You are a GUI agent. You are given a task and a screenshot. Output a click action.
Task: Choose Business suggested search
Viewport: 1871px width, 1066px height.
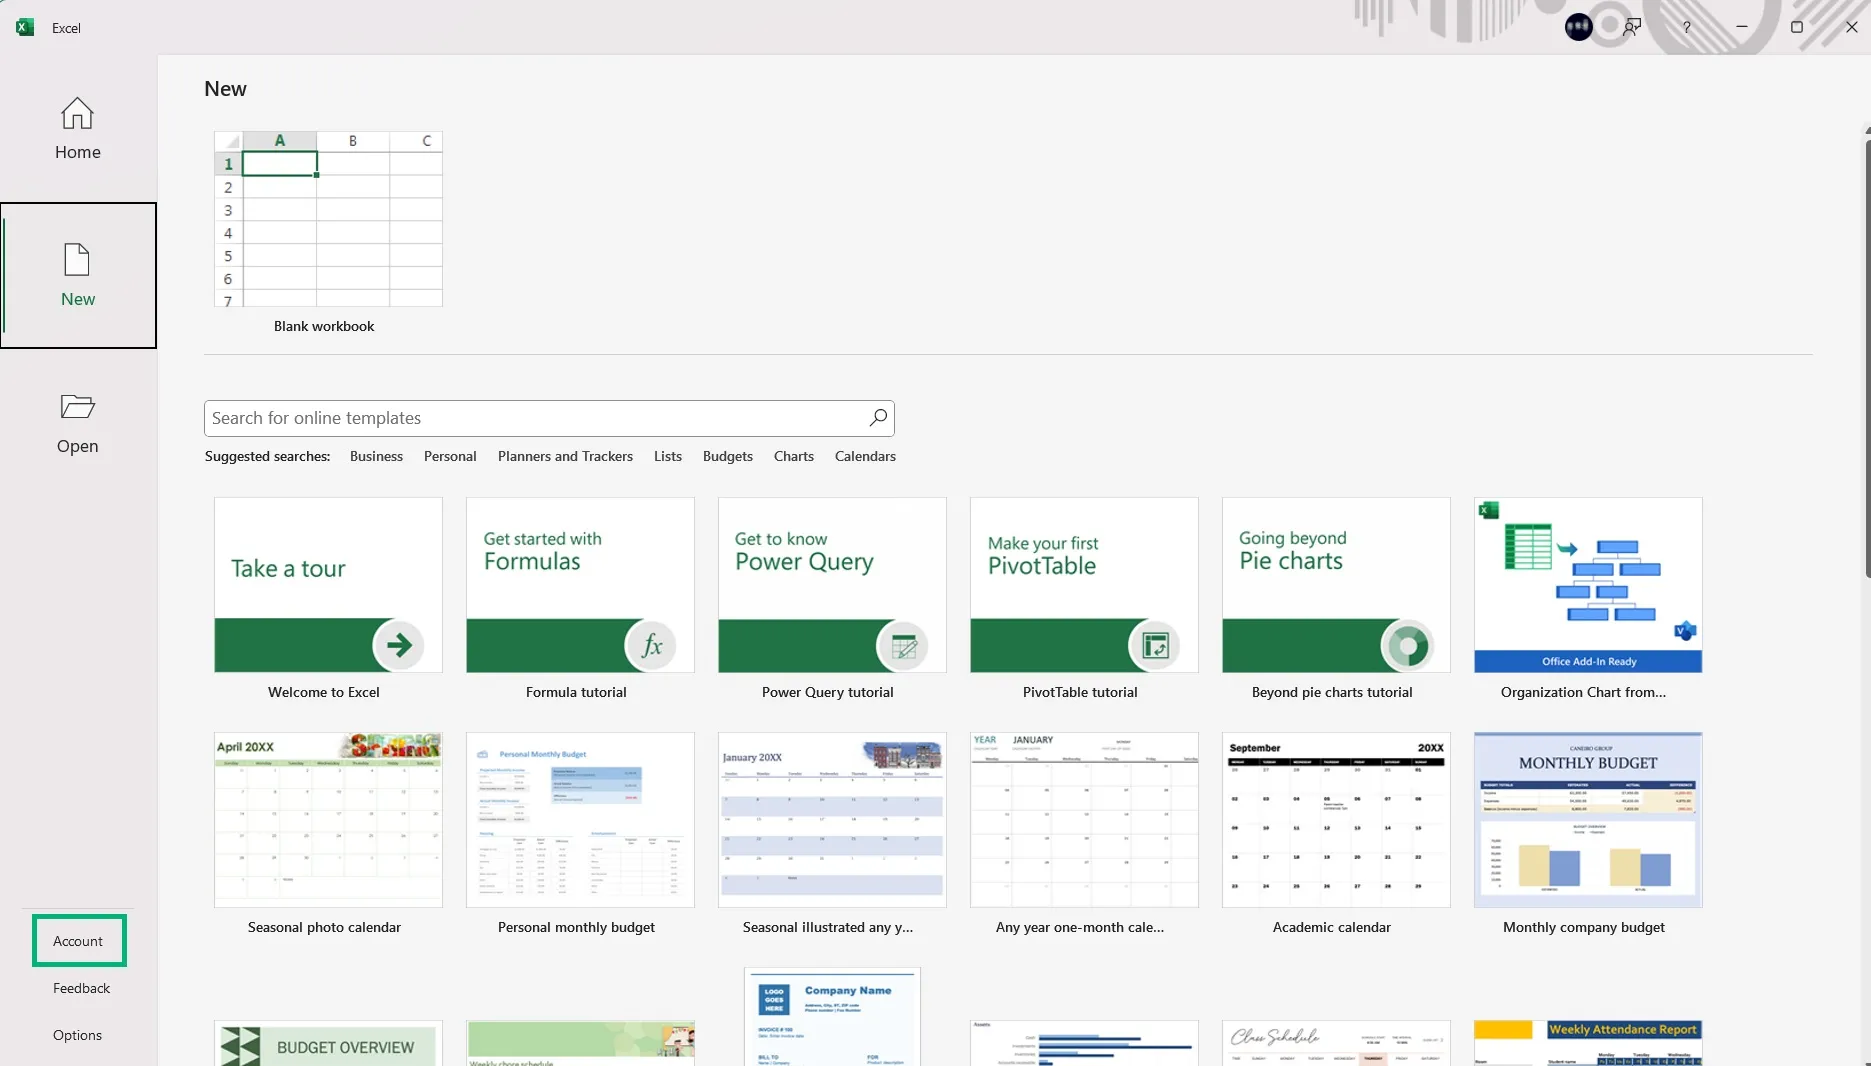pos(376,456)
